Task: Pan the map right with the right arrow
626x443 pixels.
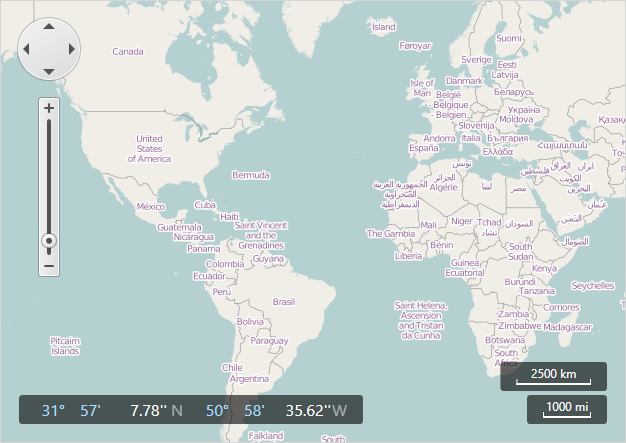Action: click(71, 49)
